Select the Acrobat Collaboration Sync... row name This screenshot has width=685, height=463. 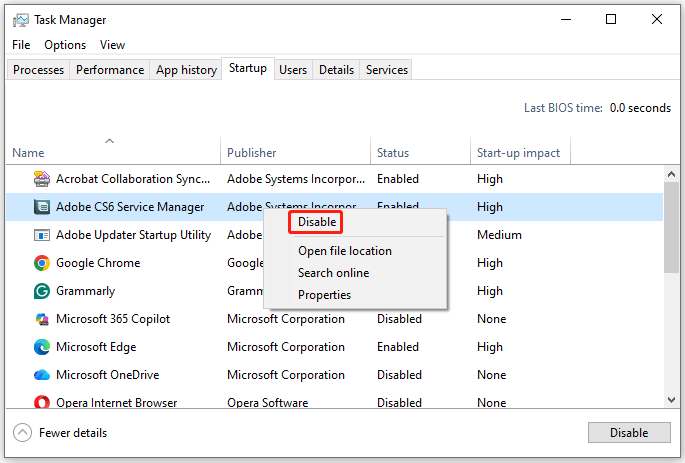click(x=133, y=179)
